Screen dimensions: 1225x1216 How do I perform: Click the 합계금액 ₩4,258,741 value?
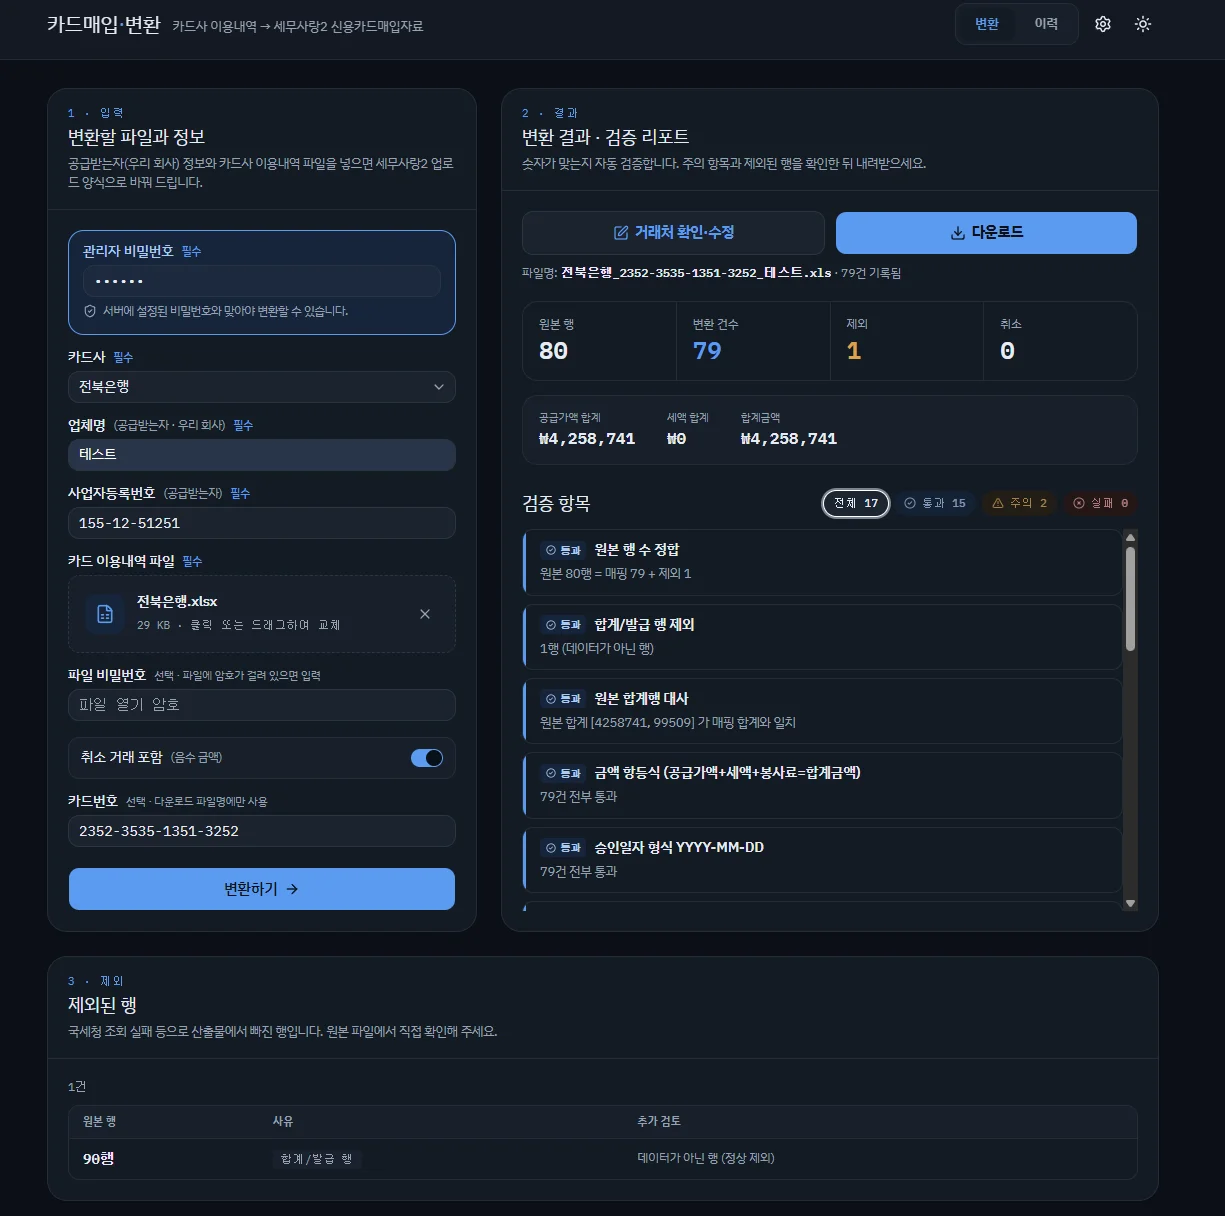click(x=789, y=439)
